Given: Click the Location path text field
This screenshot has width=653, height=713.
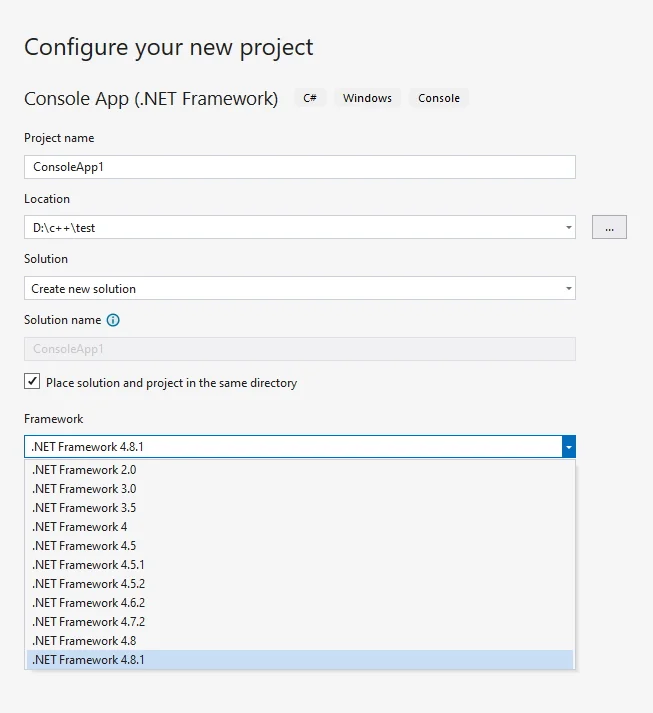Looking at the screenshot, I should 293,227.
